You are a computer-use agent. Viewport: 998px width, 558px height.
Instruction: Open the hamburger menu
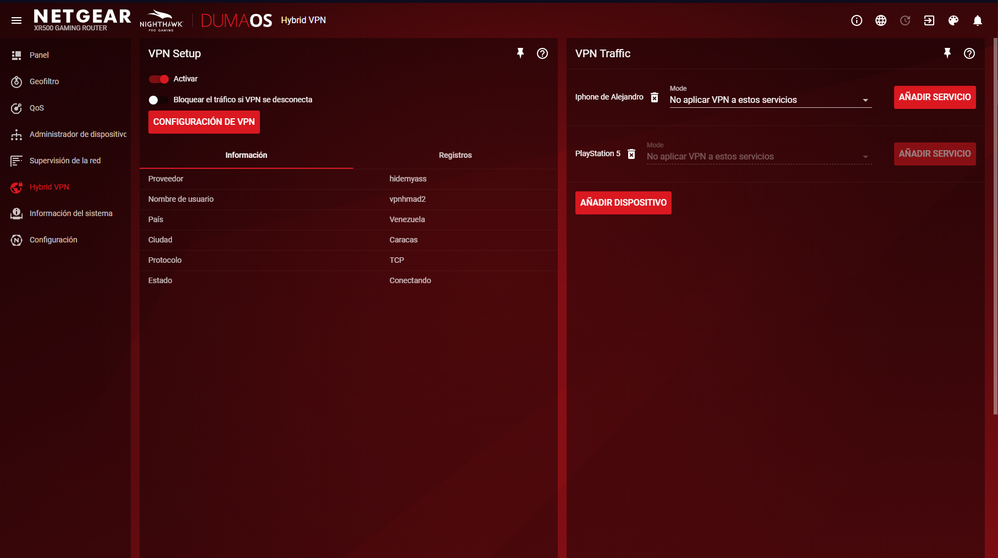point(17,20)
